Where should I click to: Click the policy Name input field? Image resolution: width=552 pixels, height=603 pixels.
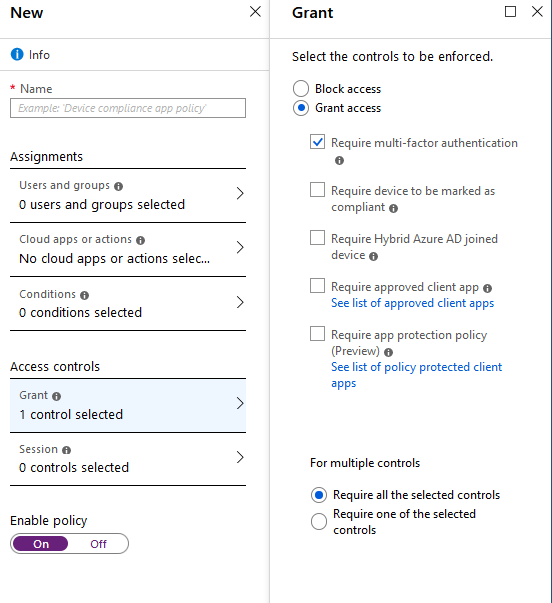(x=128, y=108)
